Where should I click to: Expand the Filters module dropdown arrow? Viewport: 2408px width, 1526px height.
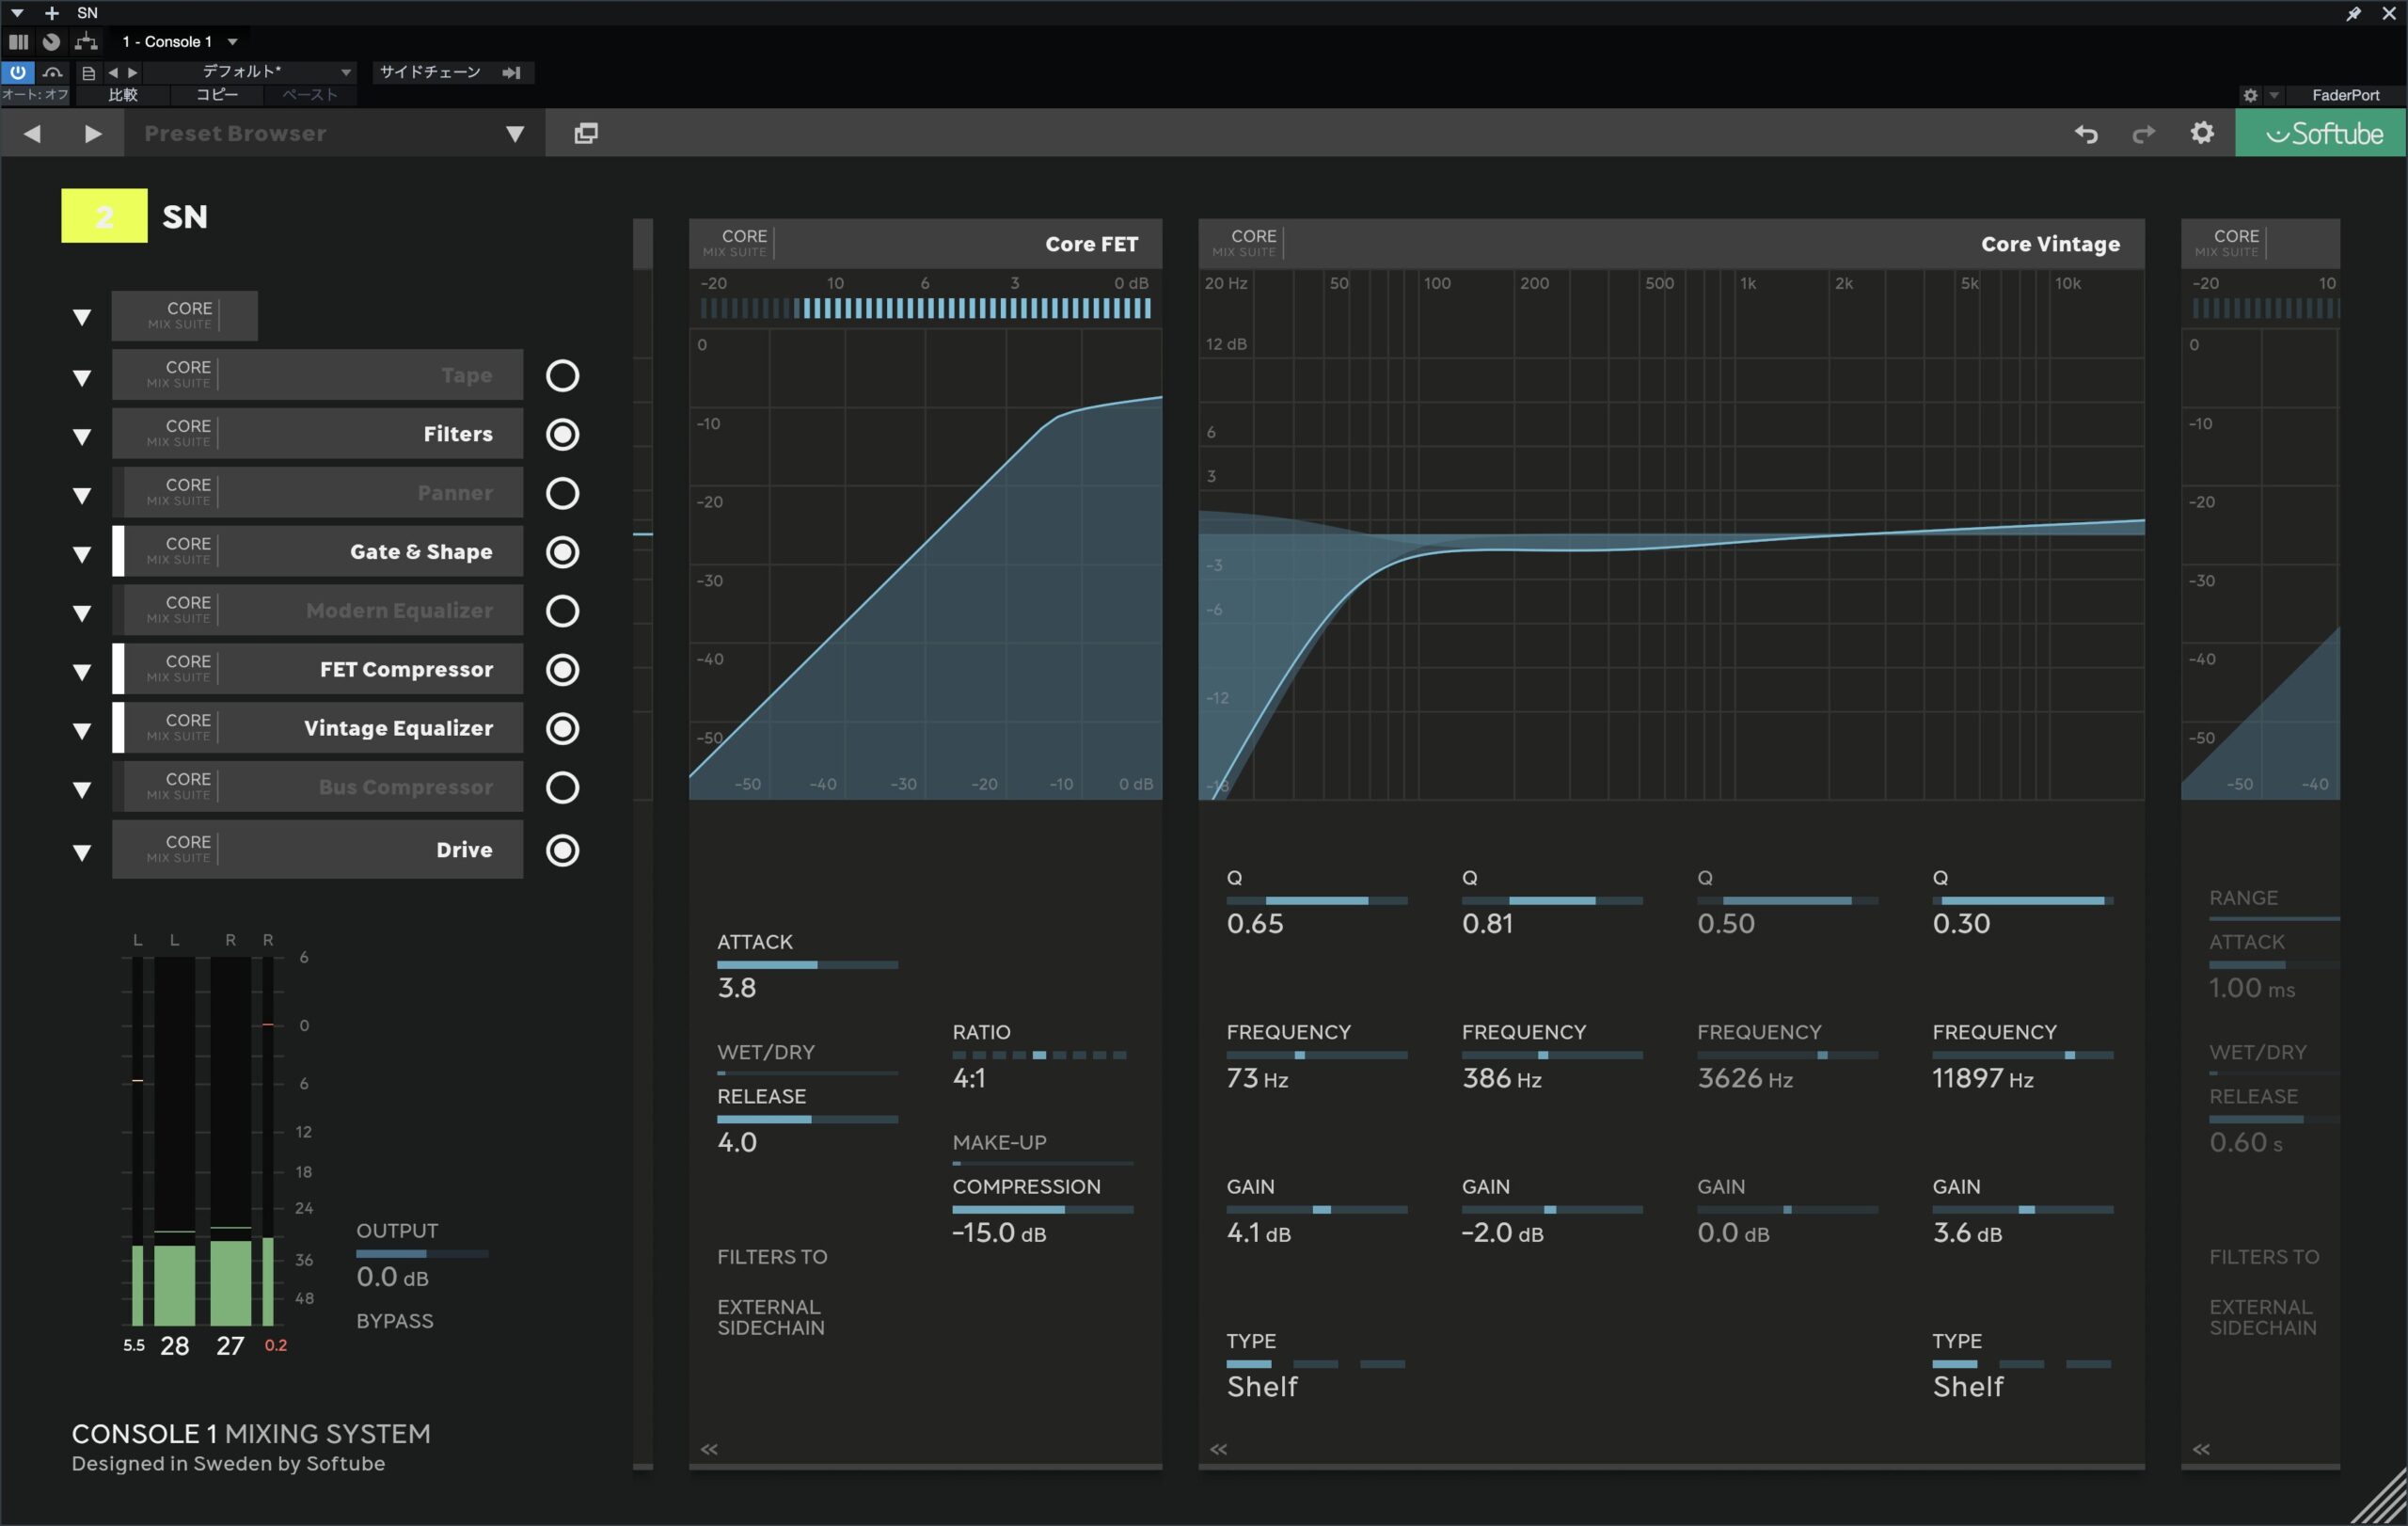pyautogui.click(x=82, y=436)
